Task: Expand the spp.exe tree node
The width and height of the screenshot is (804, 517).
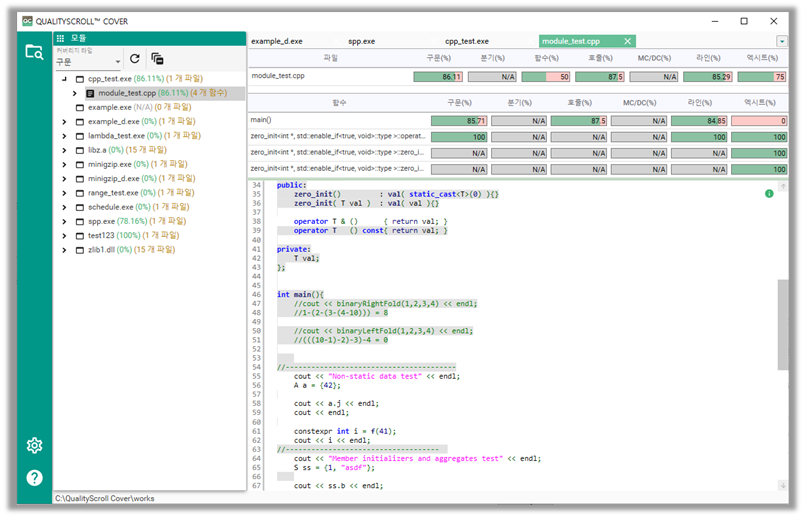Action: coord(64,222)
